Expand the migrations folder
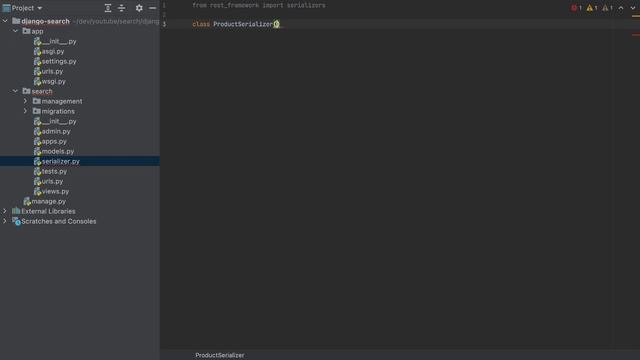This screenshot has height=360, width=640. click(x=25, y=111)
